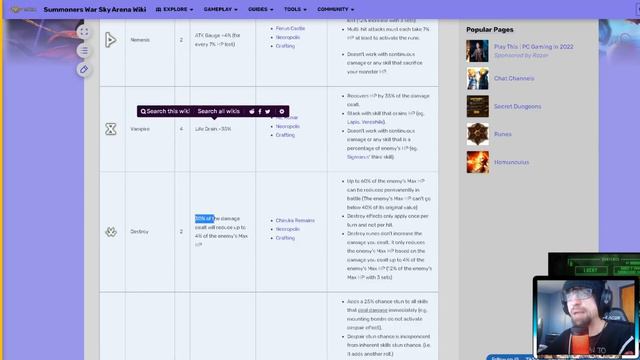Open the Summoners War Sky Arena Wiki home link
Viewport: 640px width, 360px height.
[x=95, y=9]
